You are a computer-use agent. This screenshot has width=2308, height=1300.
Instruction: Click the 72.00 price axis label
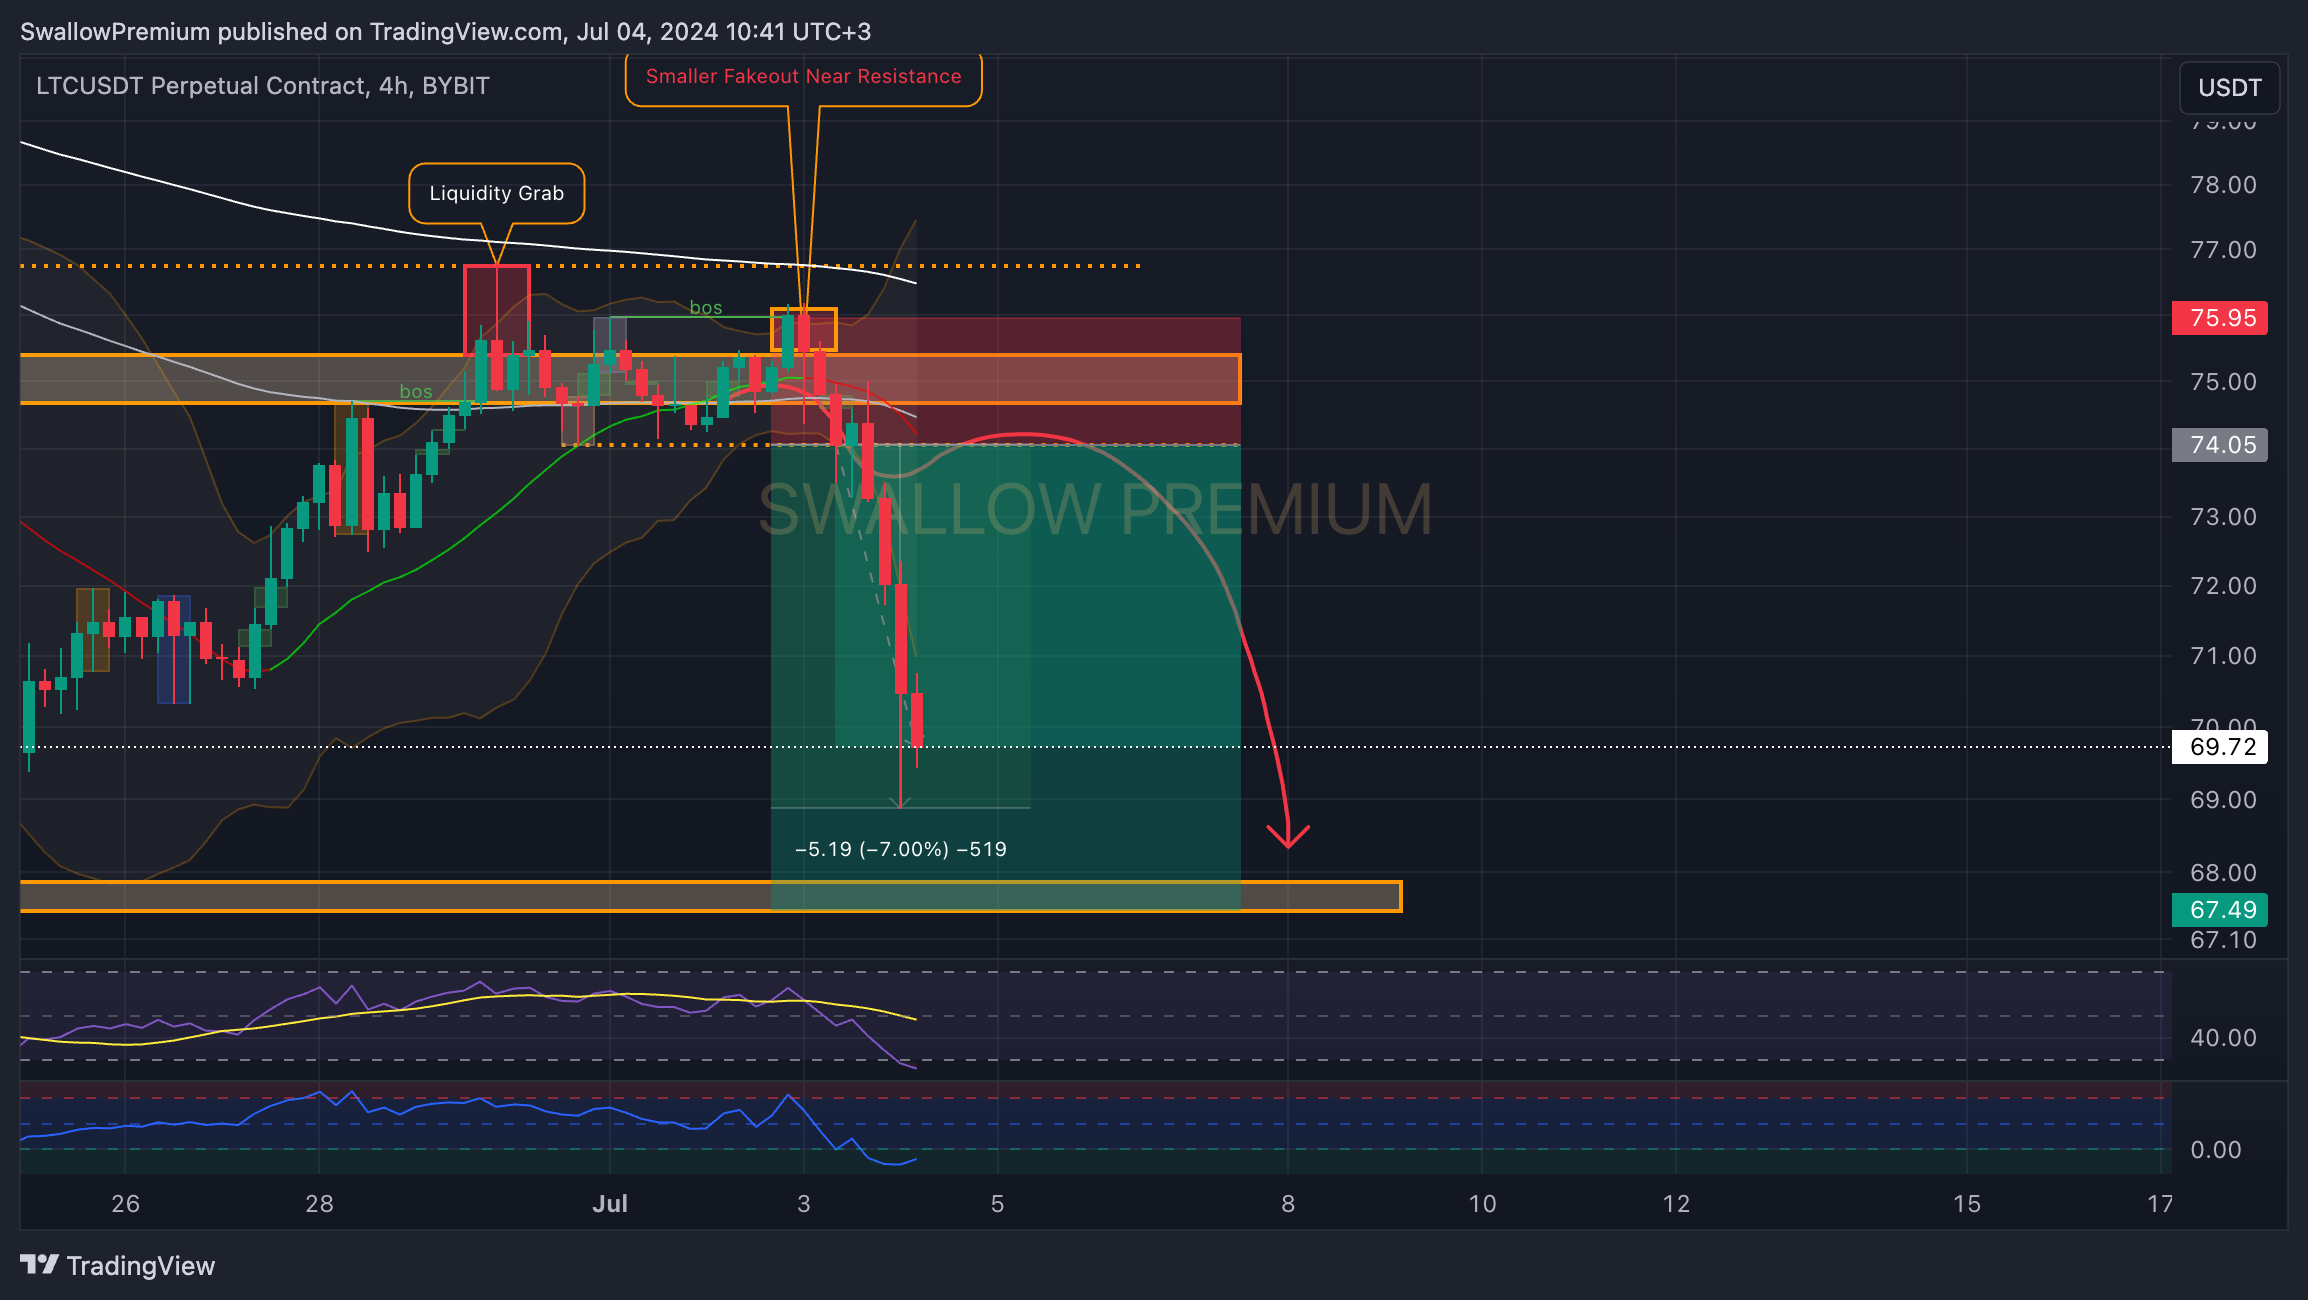tap(2223, 586)
